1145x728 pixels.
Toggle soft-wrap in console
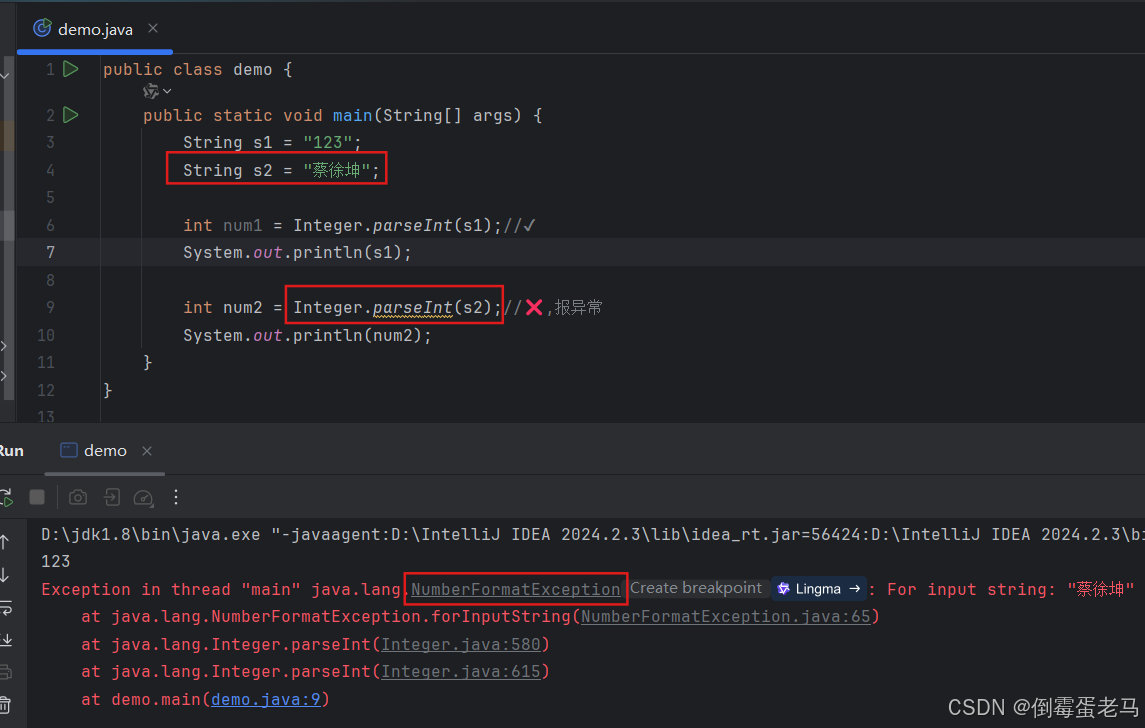point(5,607)
